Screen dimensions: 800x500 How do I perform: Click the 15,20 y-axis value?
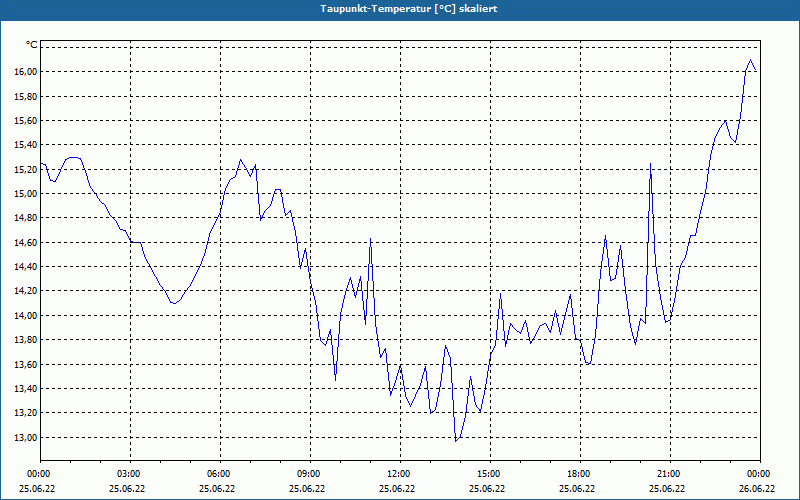click(x=28, y=169)
